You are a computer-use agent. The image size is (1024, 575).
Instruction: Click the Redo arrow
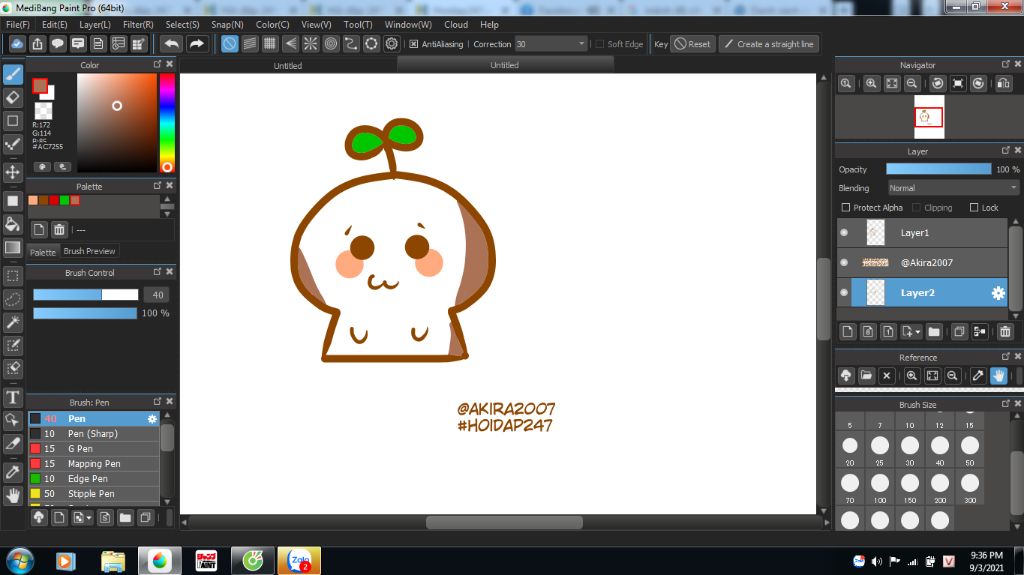[x=196, y=44]
